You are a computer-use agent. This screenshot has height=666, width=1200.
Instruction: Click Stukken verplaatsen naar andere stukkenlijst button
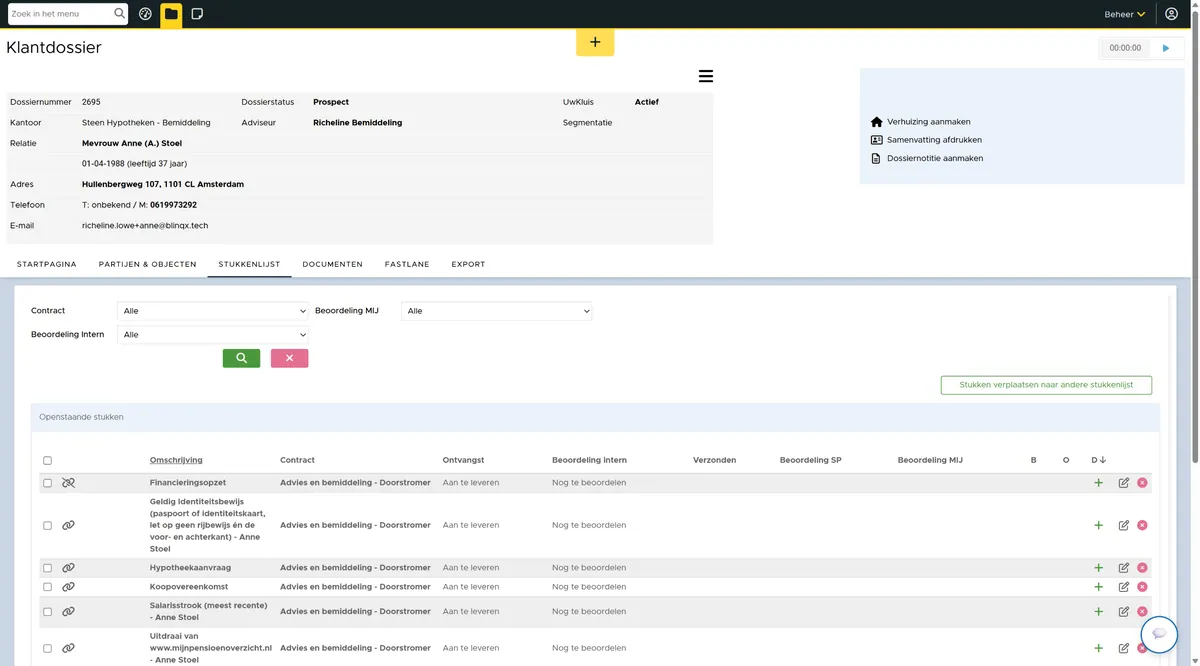[1046, 385]
